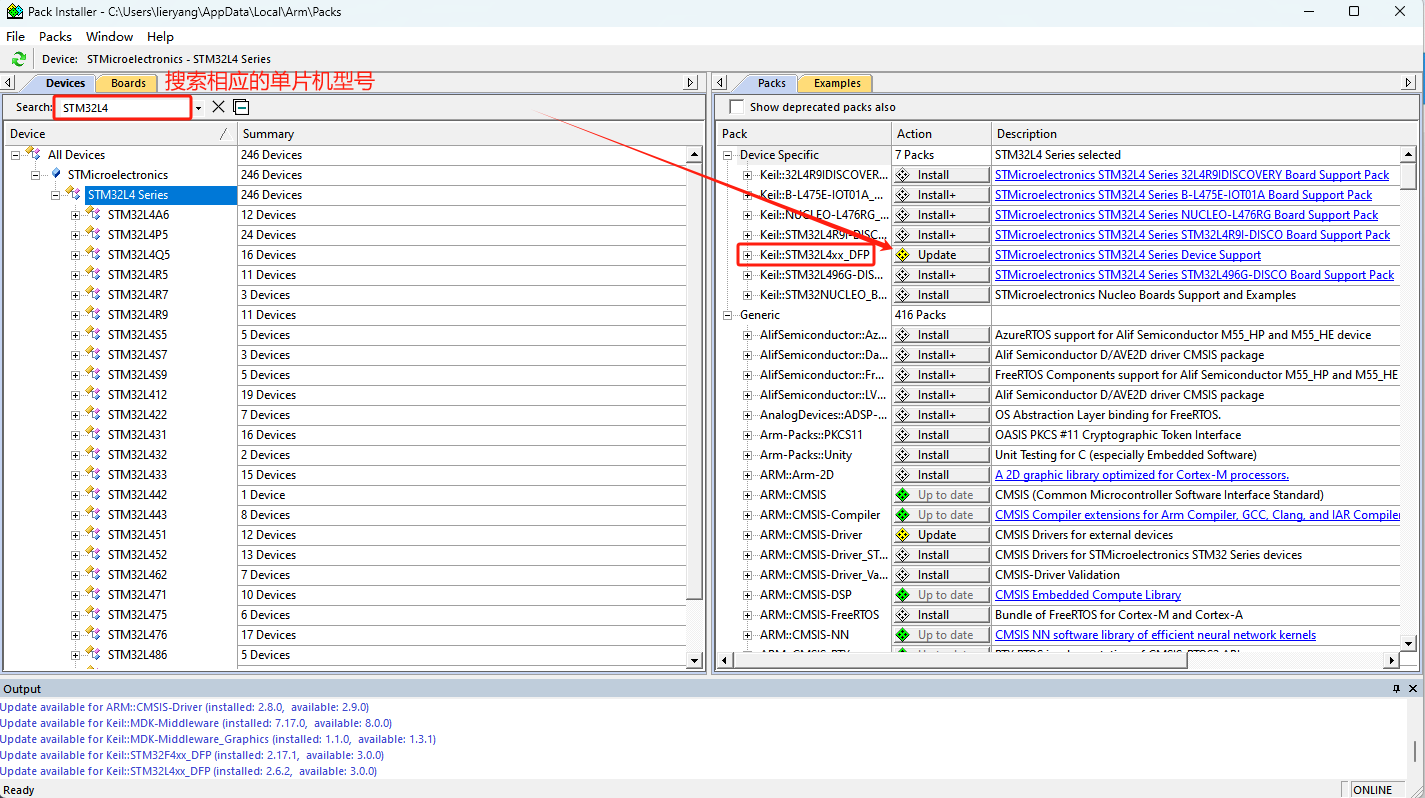Collapse the Device Specific packs group
The width and height of the screenshot is (1425, 798).
point(727,155)
